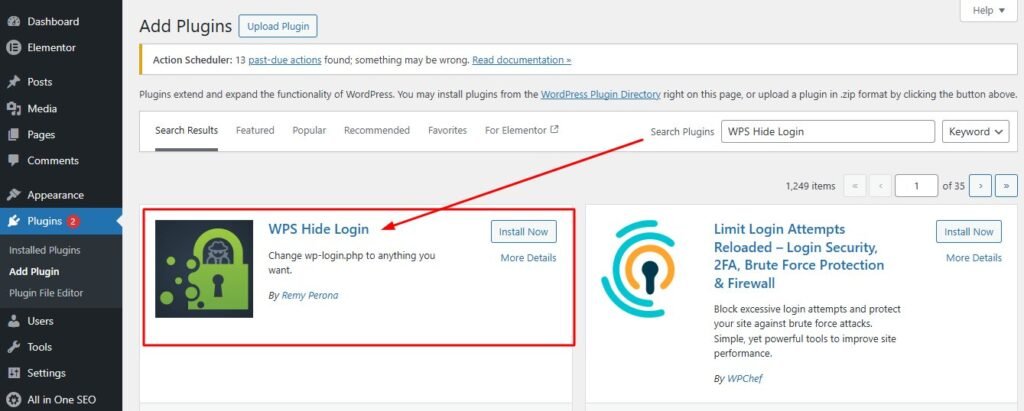
Task: Open the Dashboard menu label
Action: (53, 22)
